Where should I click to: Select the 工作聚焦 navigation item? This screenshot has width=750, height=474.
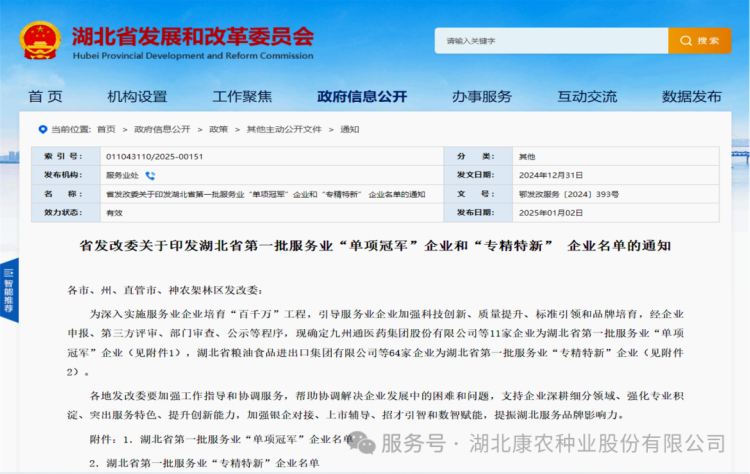pyautogui.click(x=242, y=97)
